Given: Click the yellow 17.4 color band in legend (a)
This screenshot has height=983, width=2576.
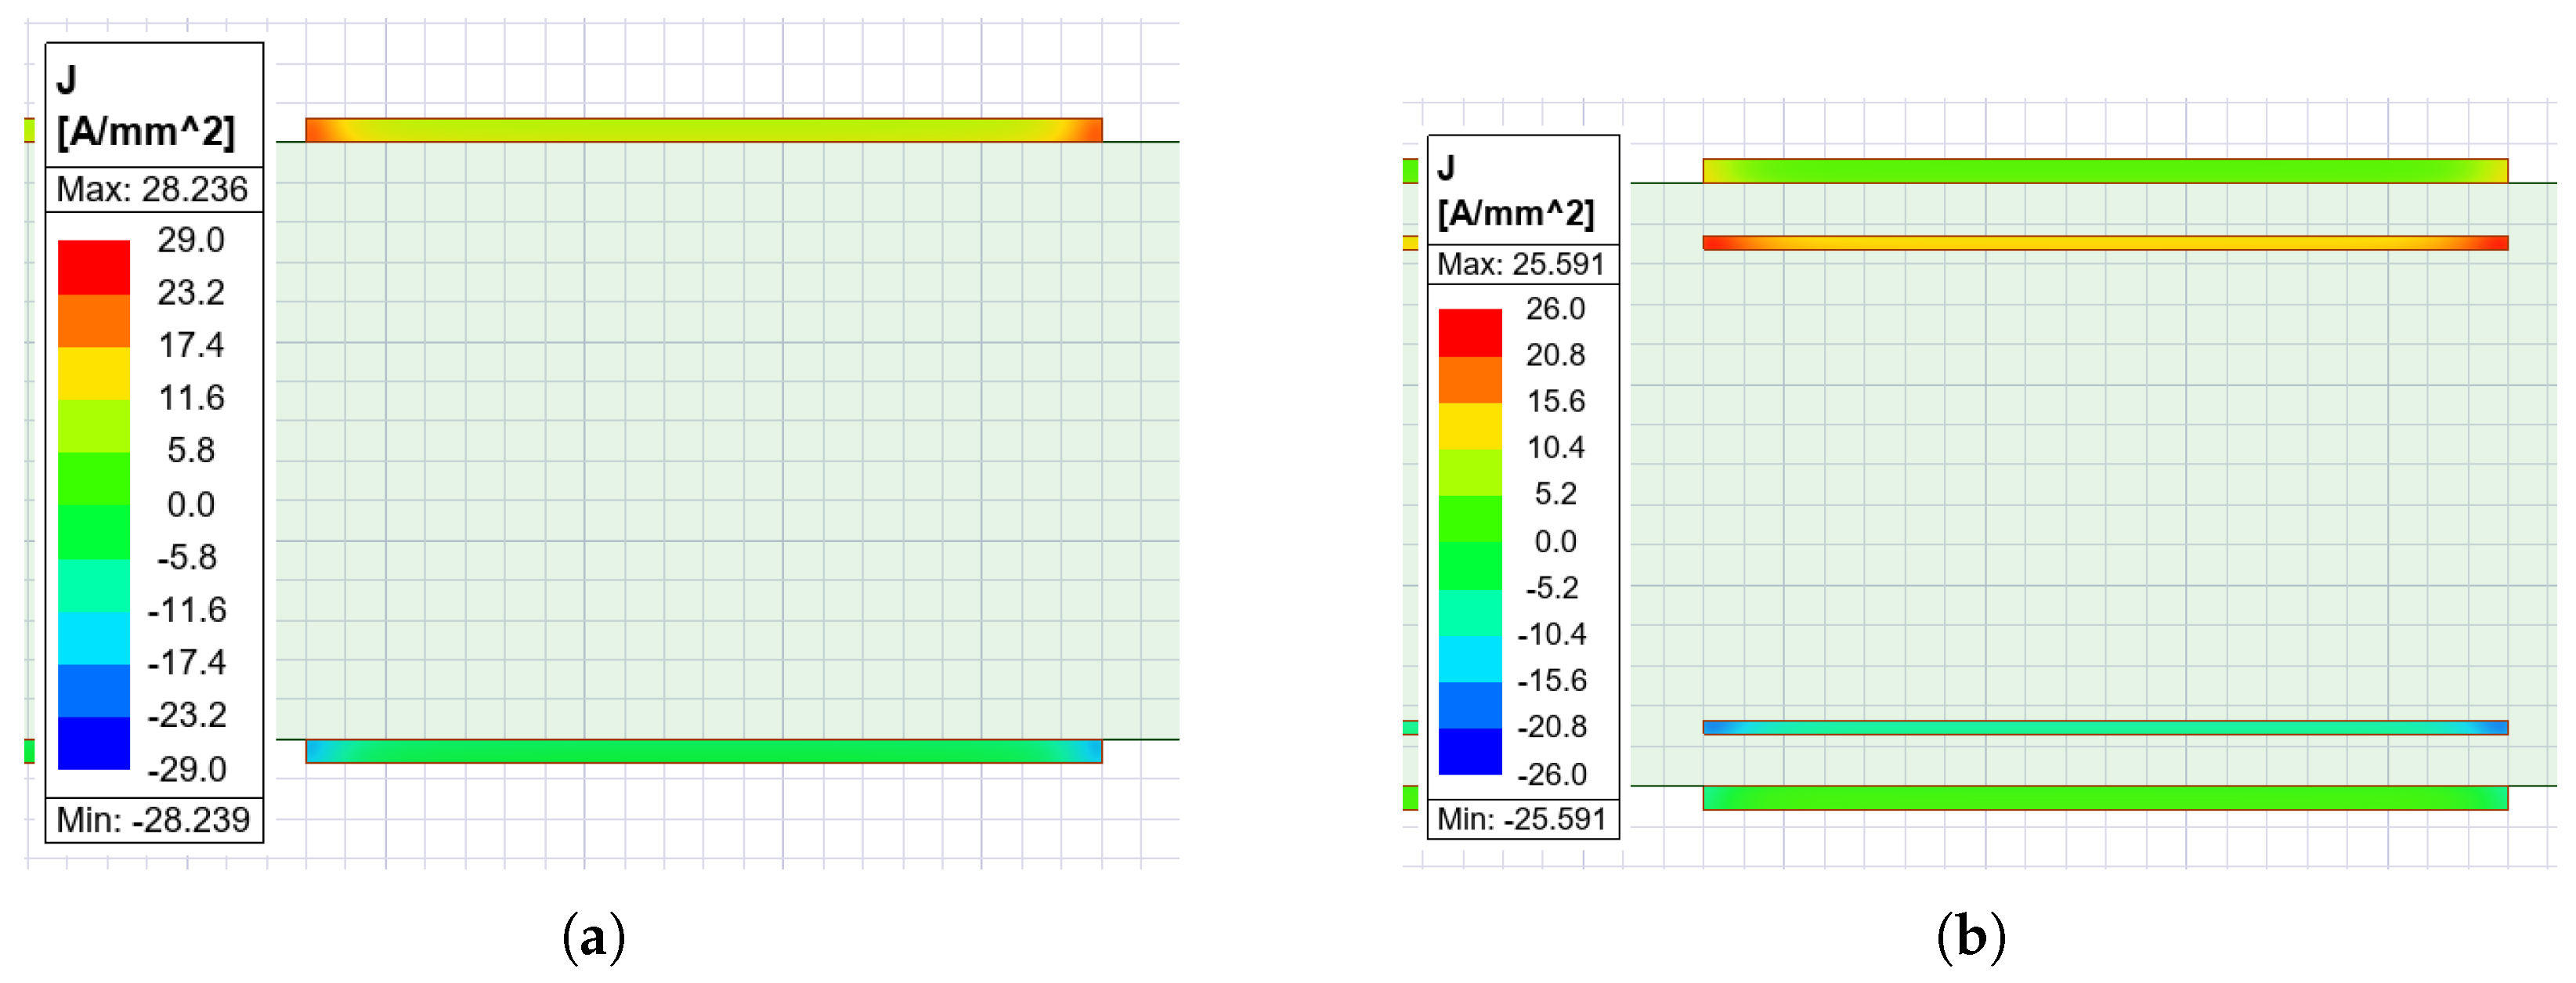Looking at the screenshot, I should [x=93, y=373].
